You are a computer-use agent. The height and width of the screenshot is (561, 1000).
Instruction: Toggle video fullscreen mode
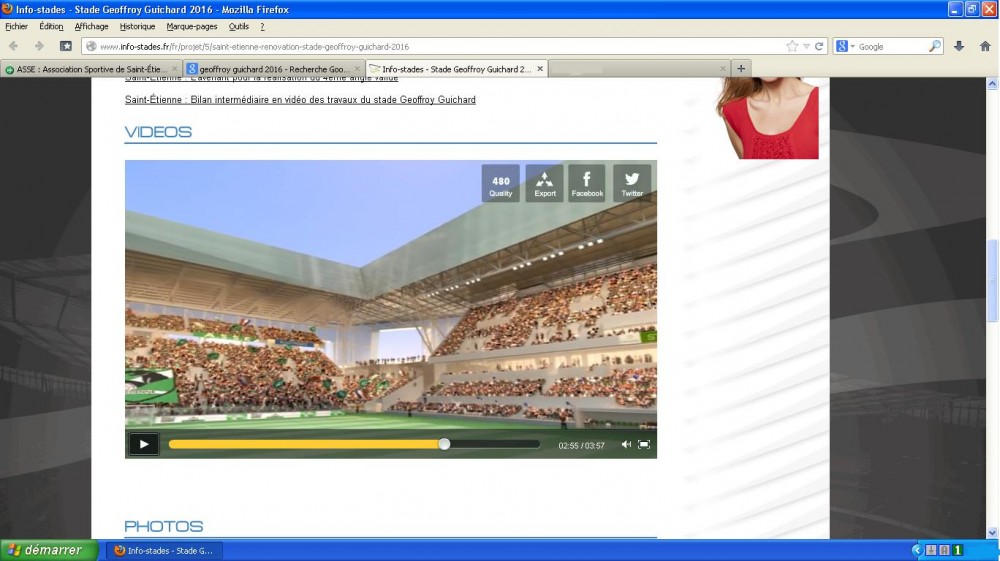point(644,444)
